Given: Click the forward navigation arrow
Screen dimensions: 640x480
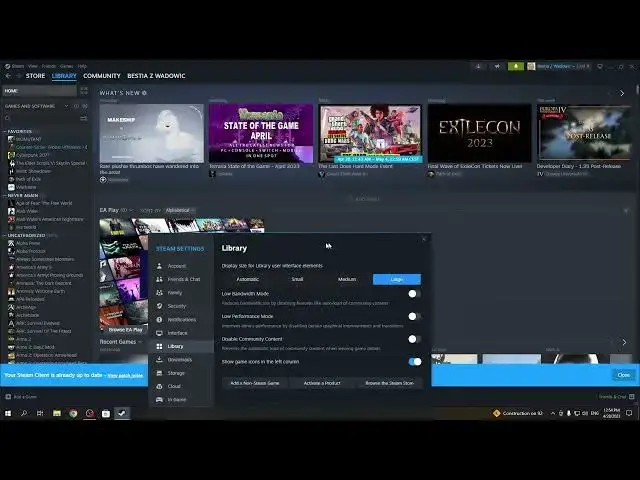Looking at the screenshot, I should coord(18,76).
